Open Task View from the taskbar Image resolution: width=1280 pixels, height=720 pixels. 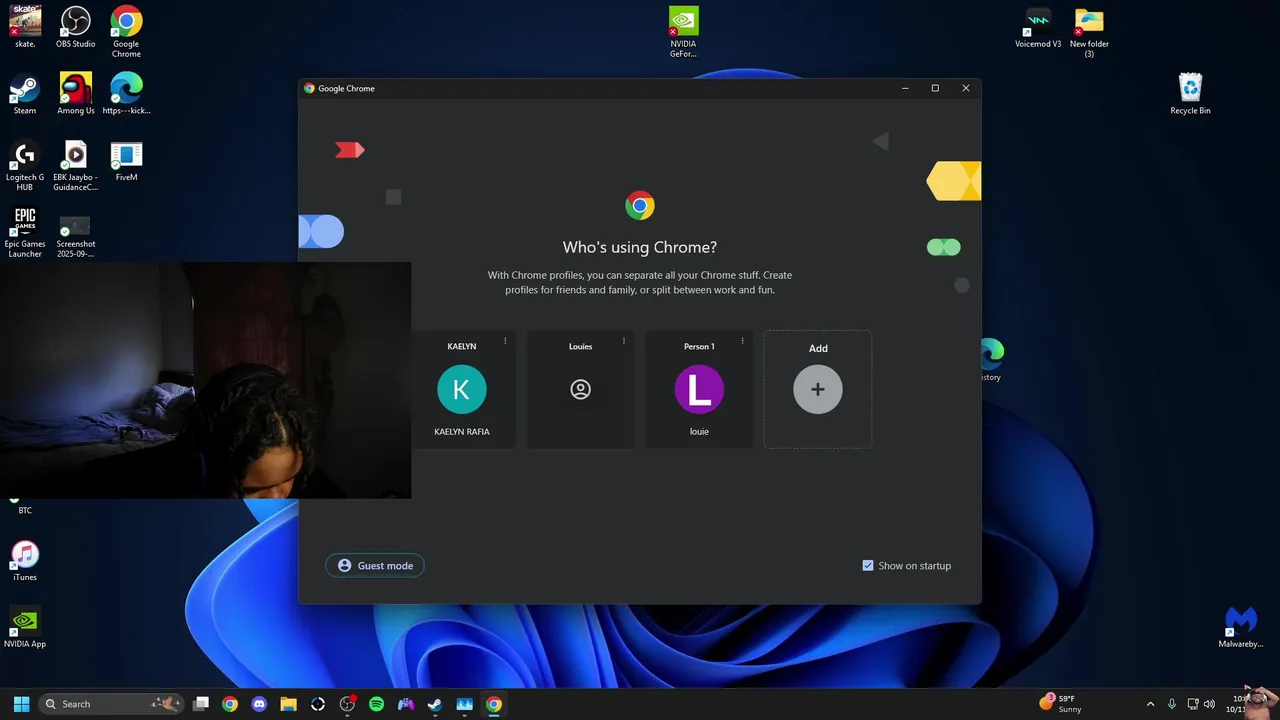(x=201, y=704)
